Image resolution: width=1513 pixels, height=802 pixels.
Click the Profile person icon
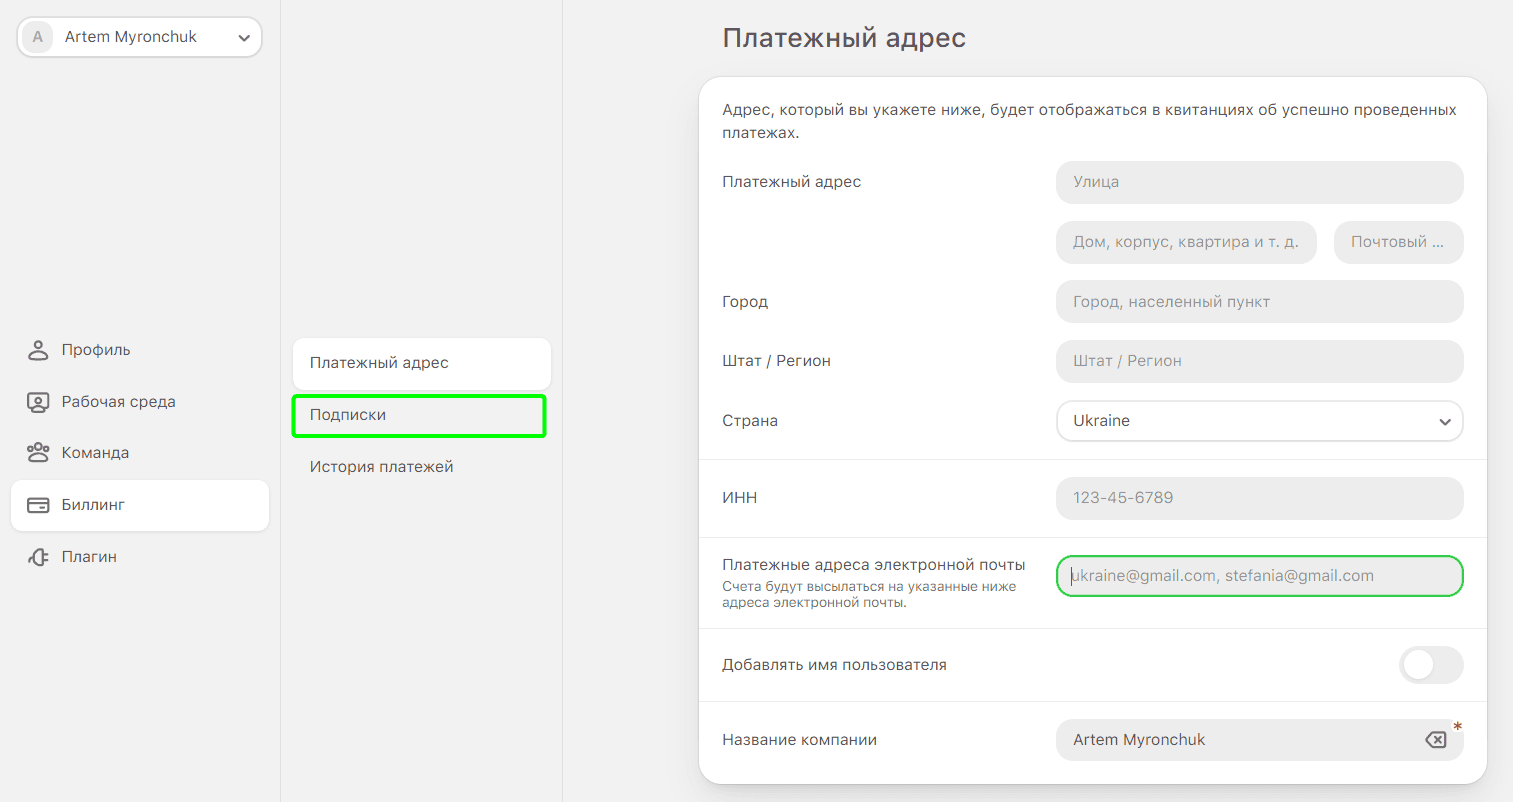click(x=38, y=350)
